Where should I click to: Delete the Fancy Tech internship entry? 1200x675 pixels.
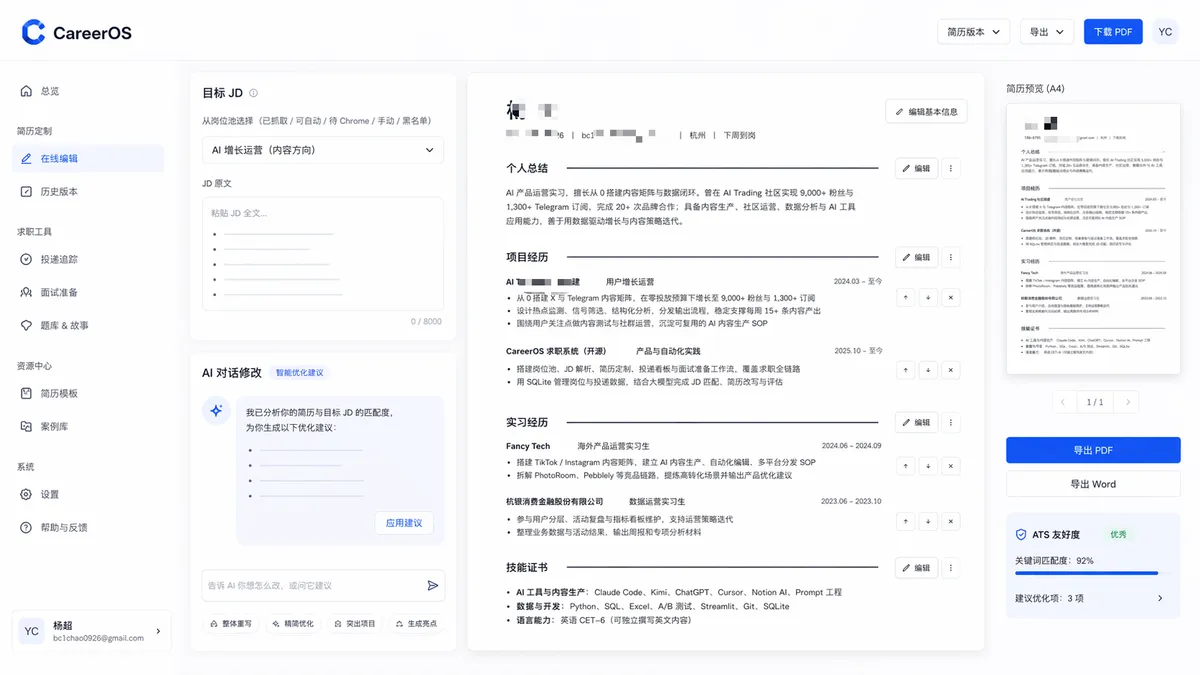point(950,465)
